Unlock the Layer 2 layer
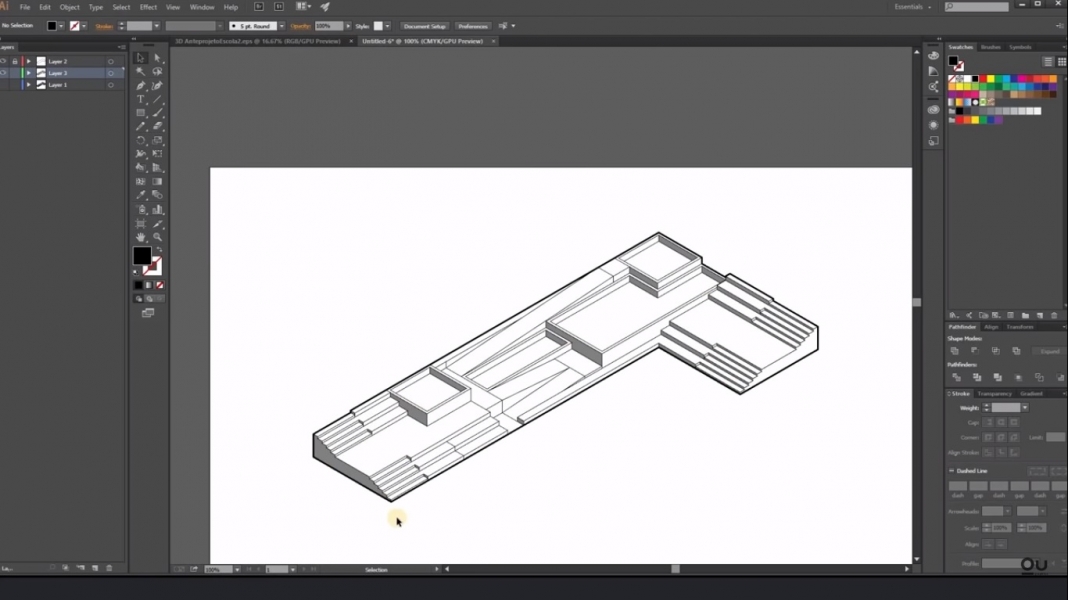The height and width of the screenshot is (600, 1068). click(x=15, y=61)
